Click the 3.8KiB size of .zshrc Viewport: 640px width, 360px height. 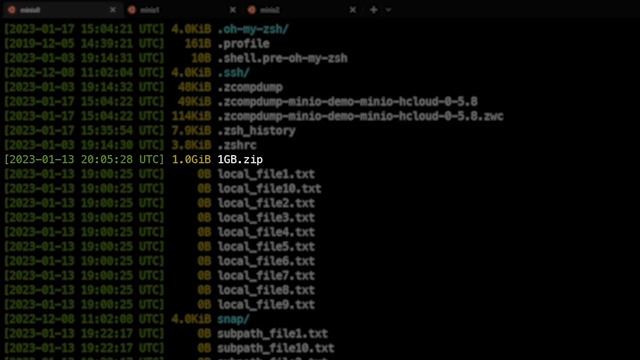click(x=191, y=145)
